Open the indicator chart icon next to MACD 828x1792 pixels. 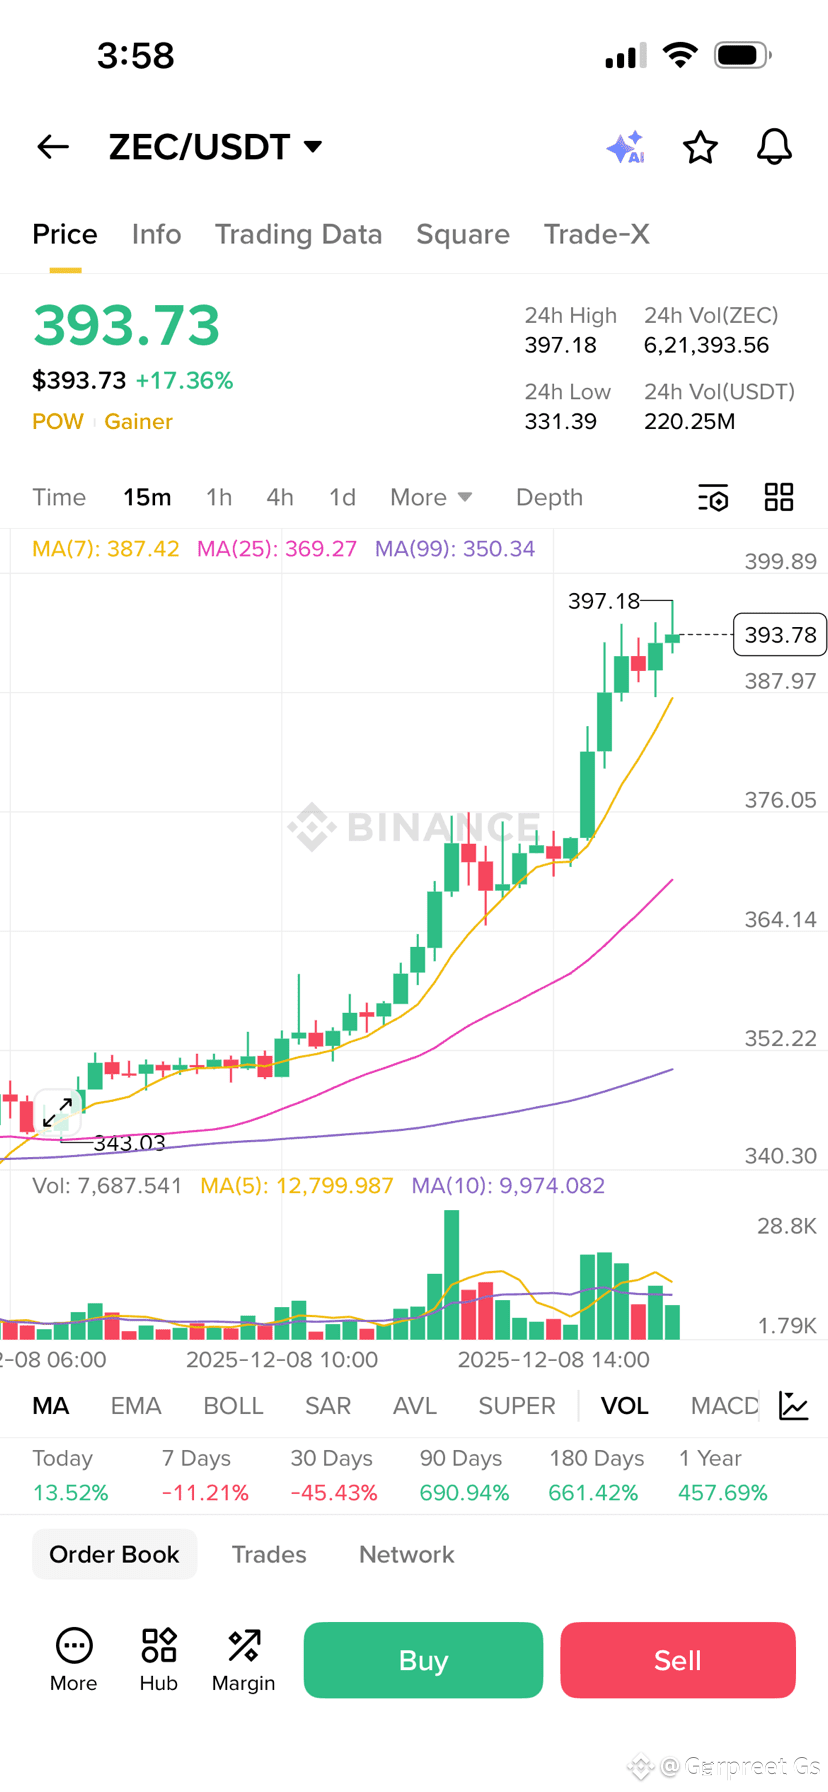click(794, 1405)
